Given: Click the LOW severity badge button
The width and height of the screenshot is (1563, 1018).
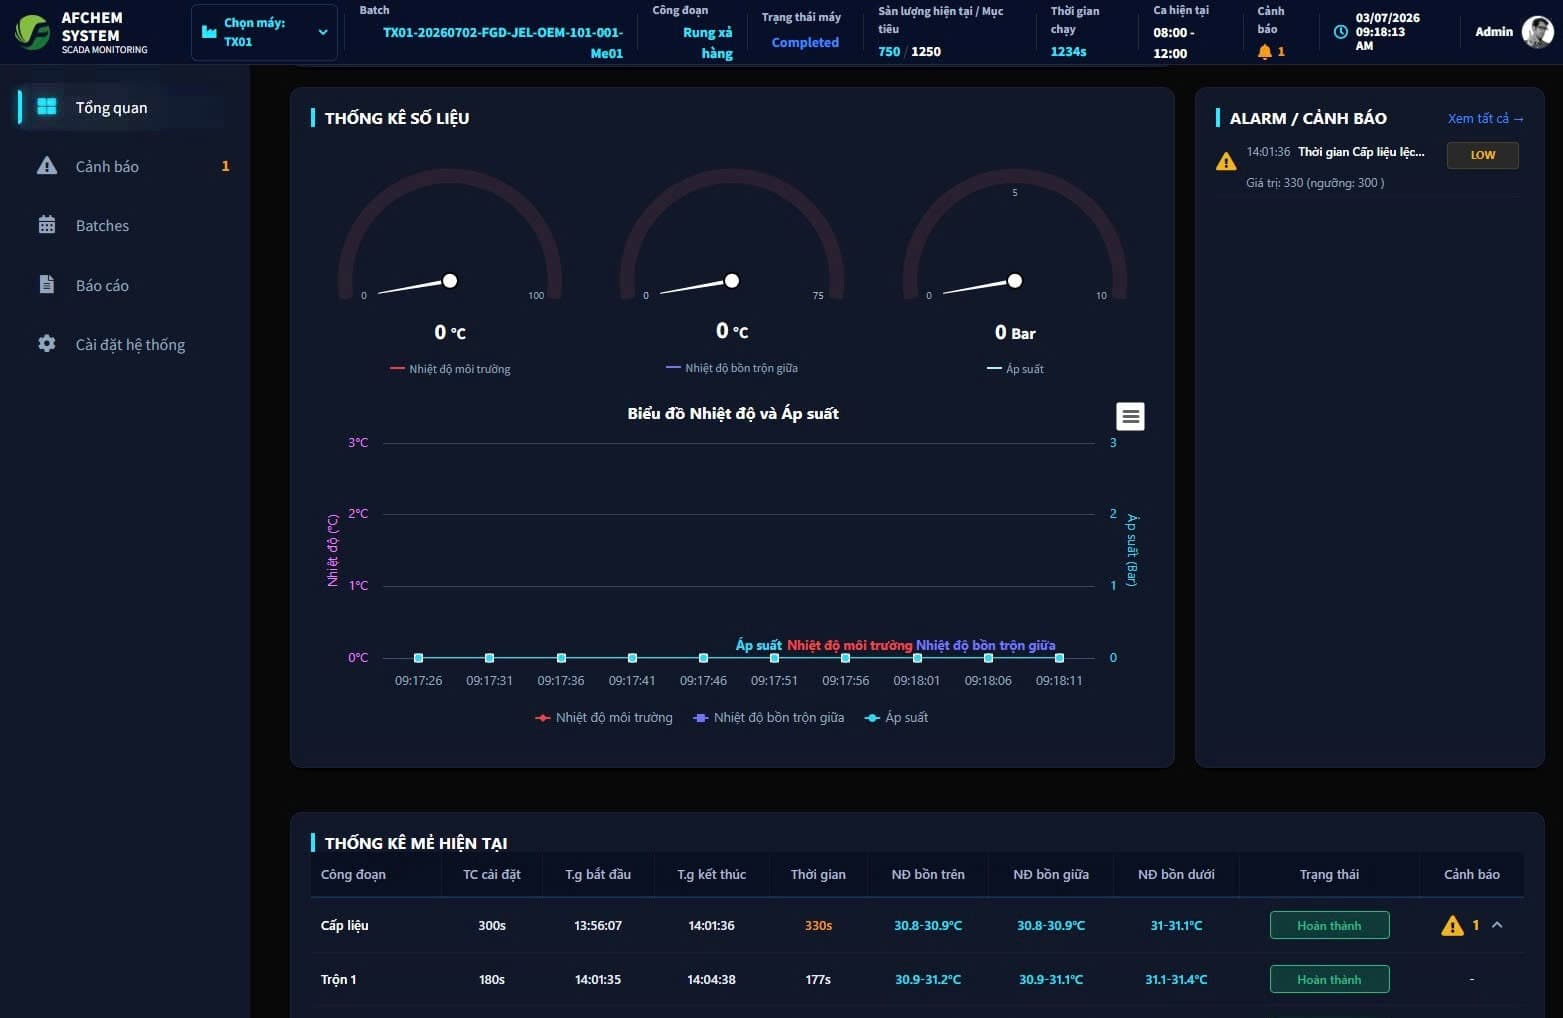Looking at the screenshot, I should (x=1482, y=155).
